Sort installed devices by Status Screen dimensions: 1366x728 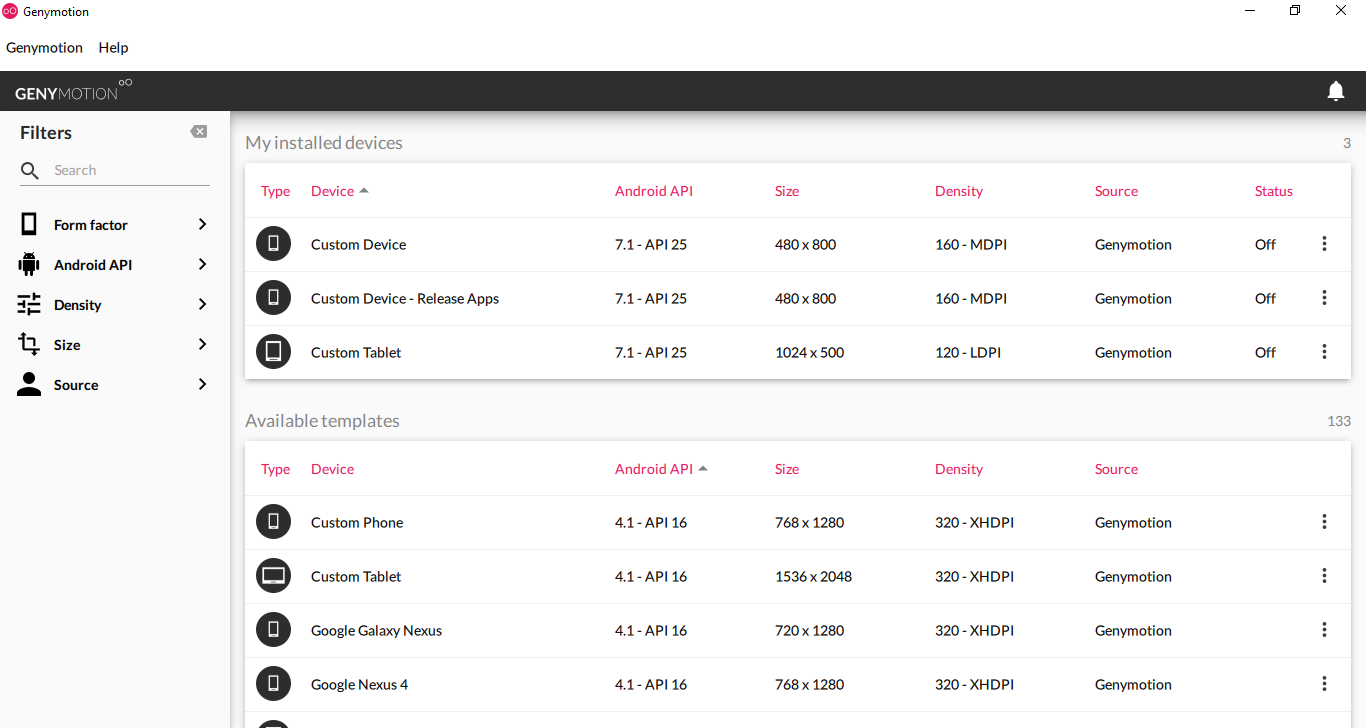point(1273,191)
